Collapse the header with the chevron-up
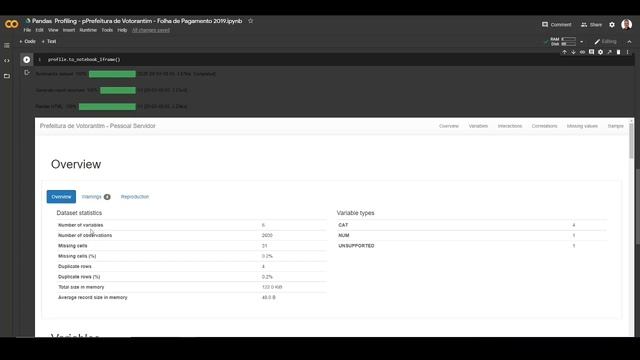Image resolution: width=640 pixels, height=360 pixels. (629, 42)
